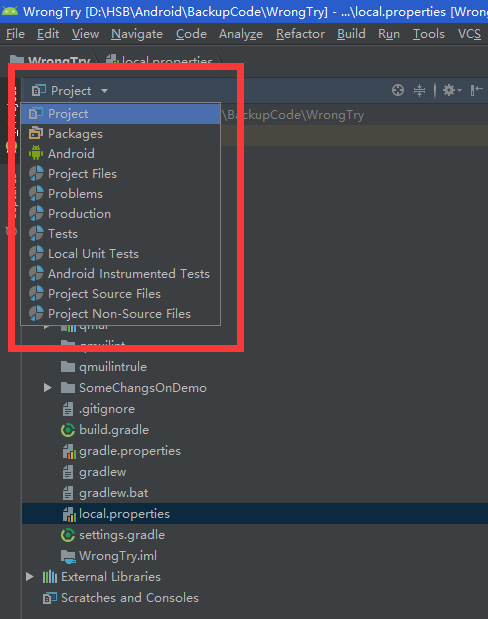Select Project in the view list
Screen dimensions: 488x619
(120, 114)
